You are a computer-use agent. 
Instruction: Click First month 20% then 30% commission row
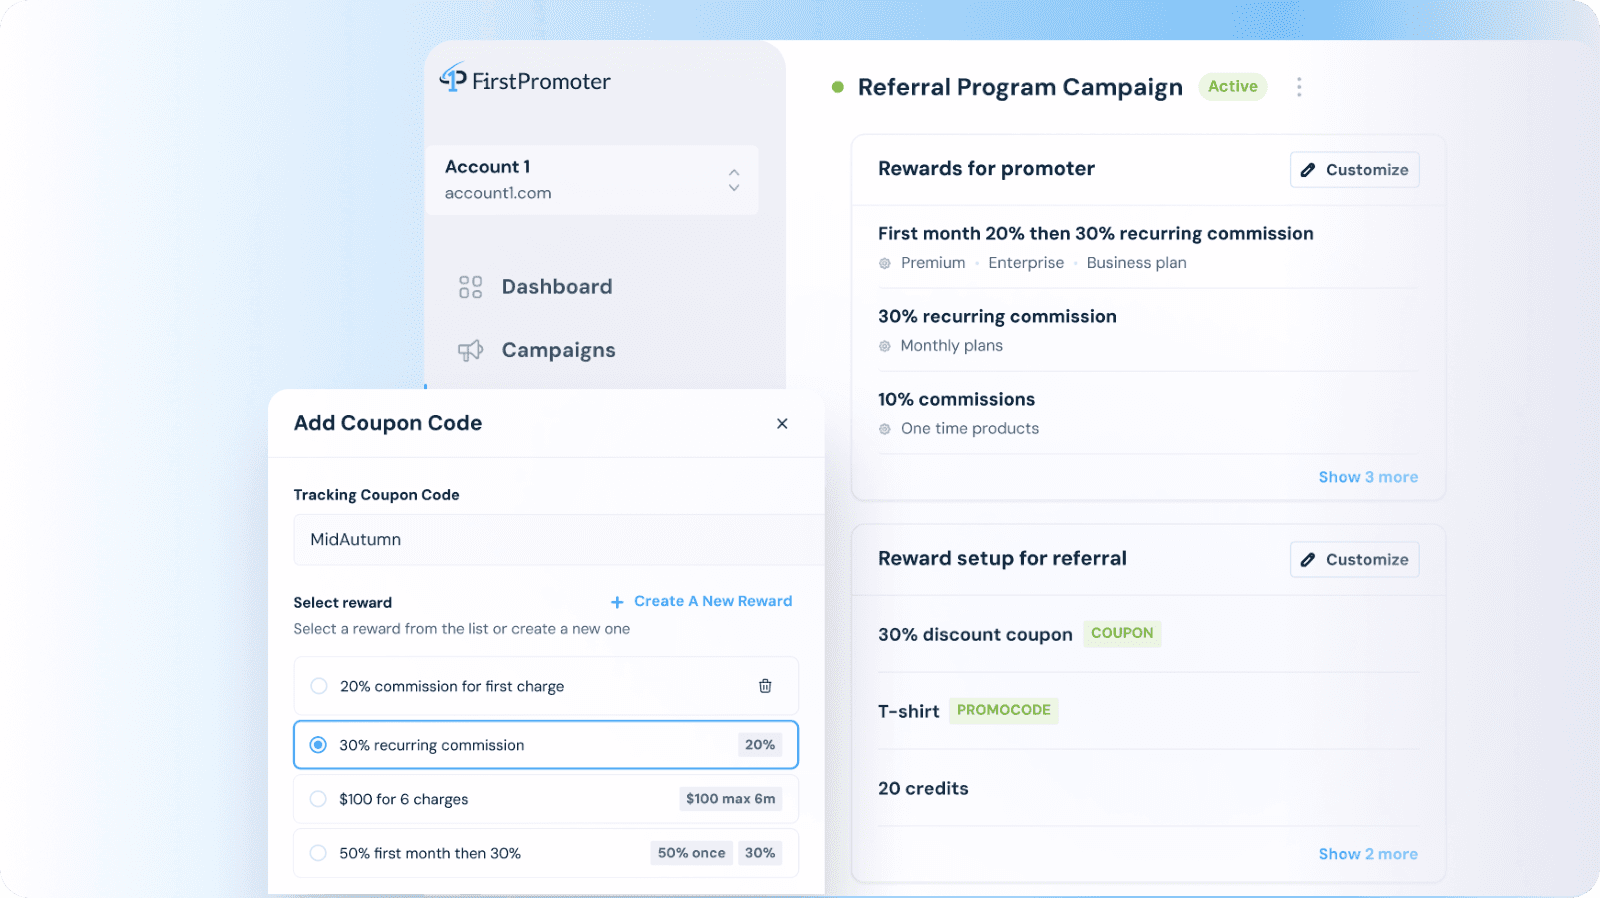point(1148,247)
